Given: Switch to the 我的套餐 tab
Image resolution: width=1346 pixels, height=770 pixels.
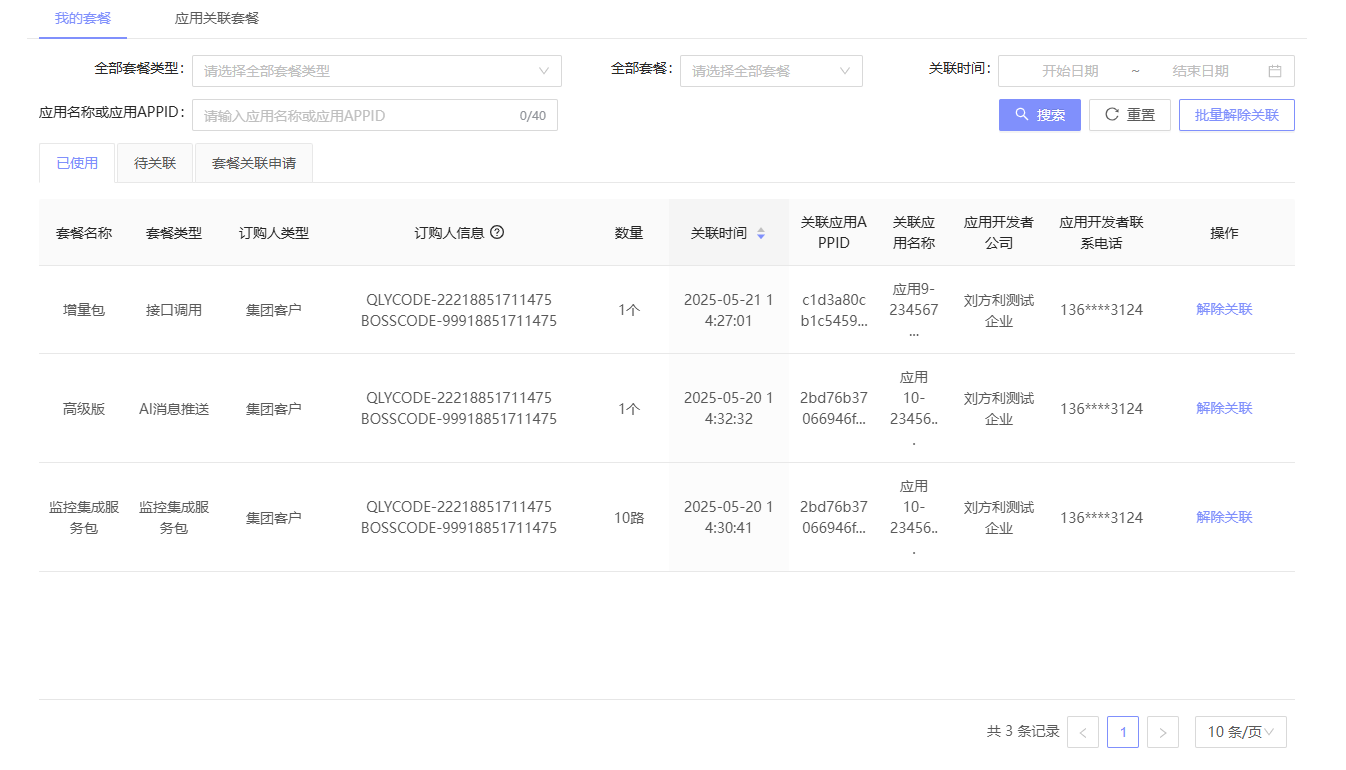Looking at the screenshot, I should (x=83, y=18).
